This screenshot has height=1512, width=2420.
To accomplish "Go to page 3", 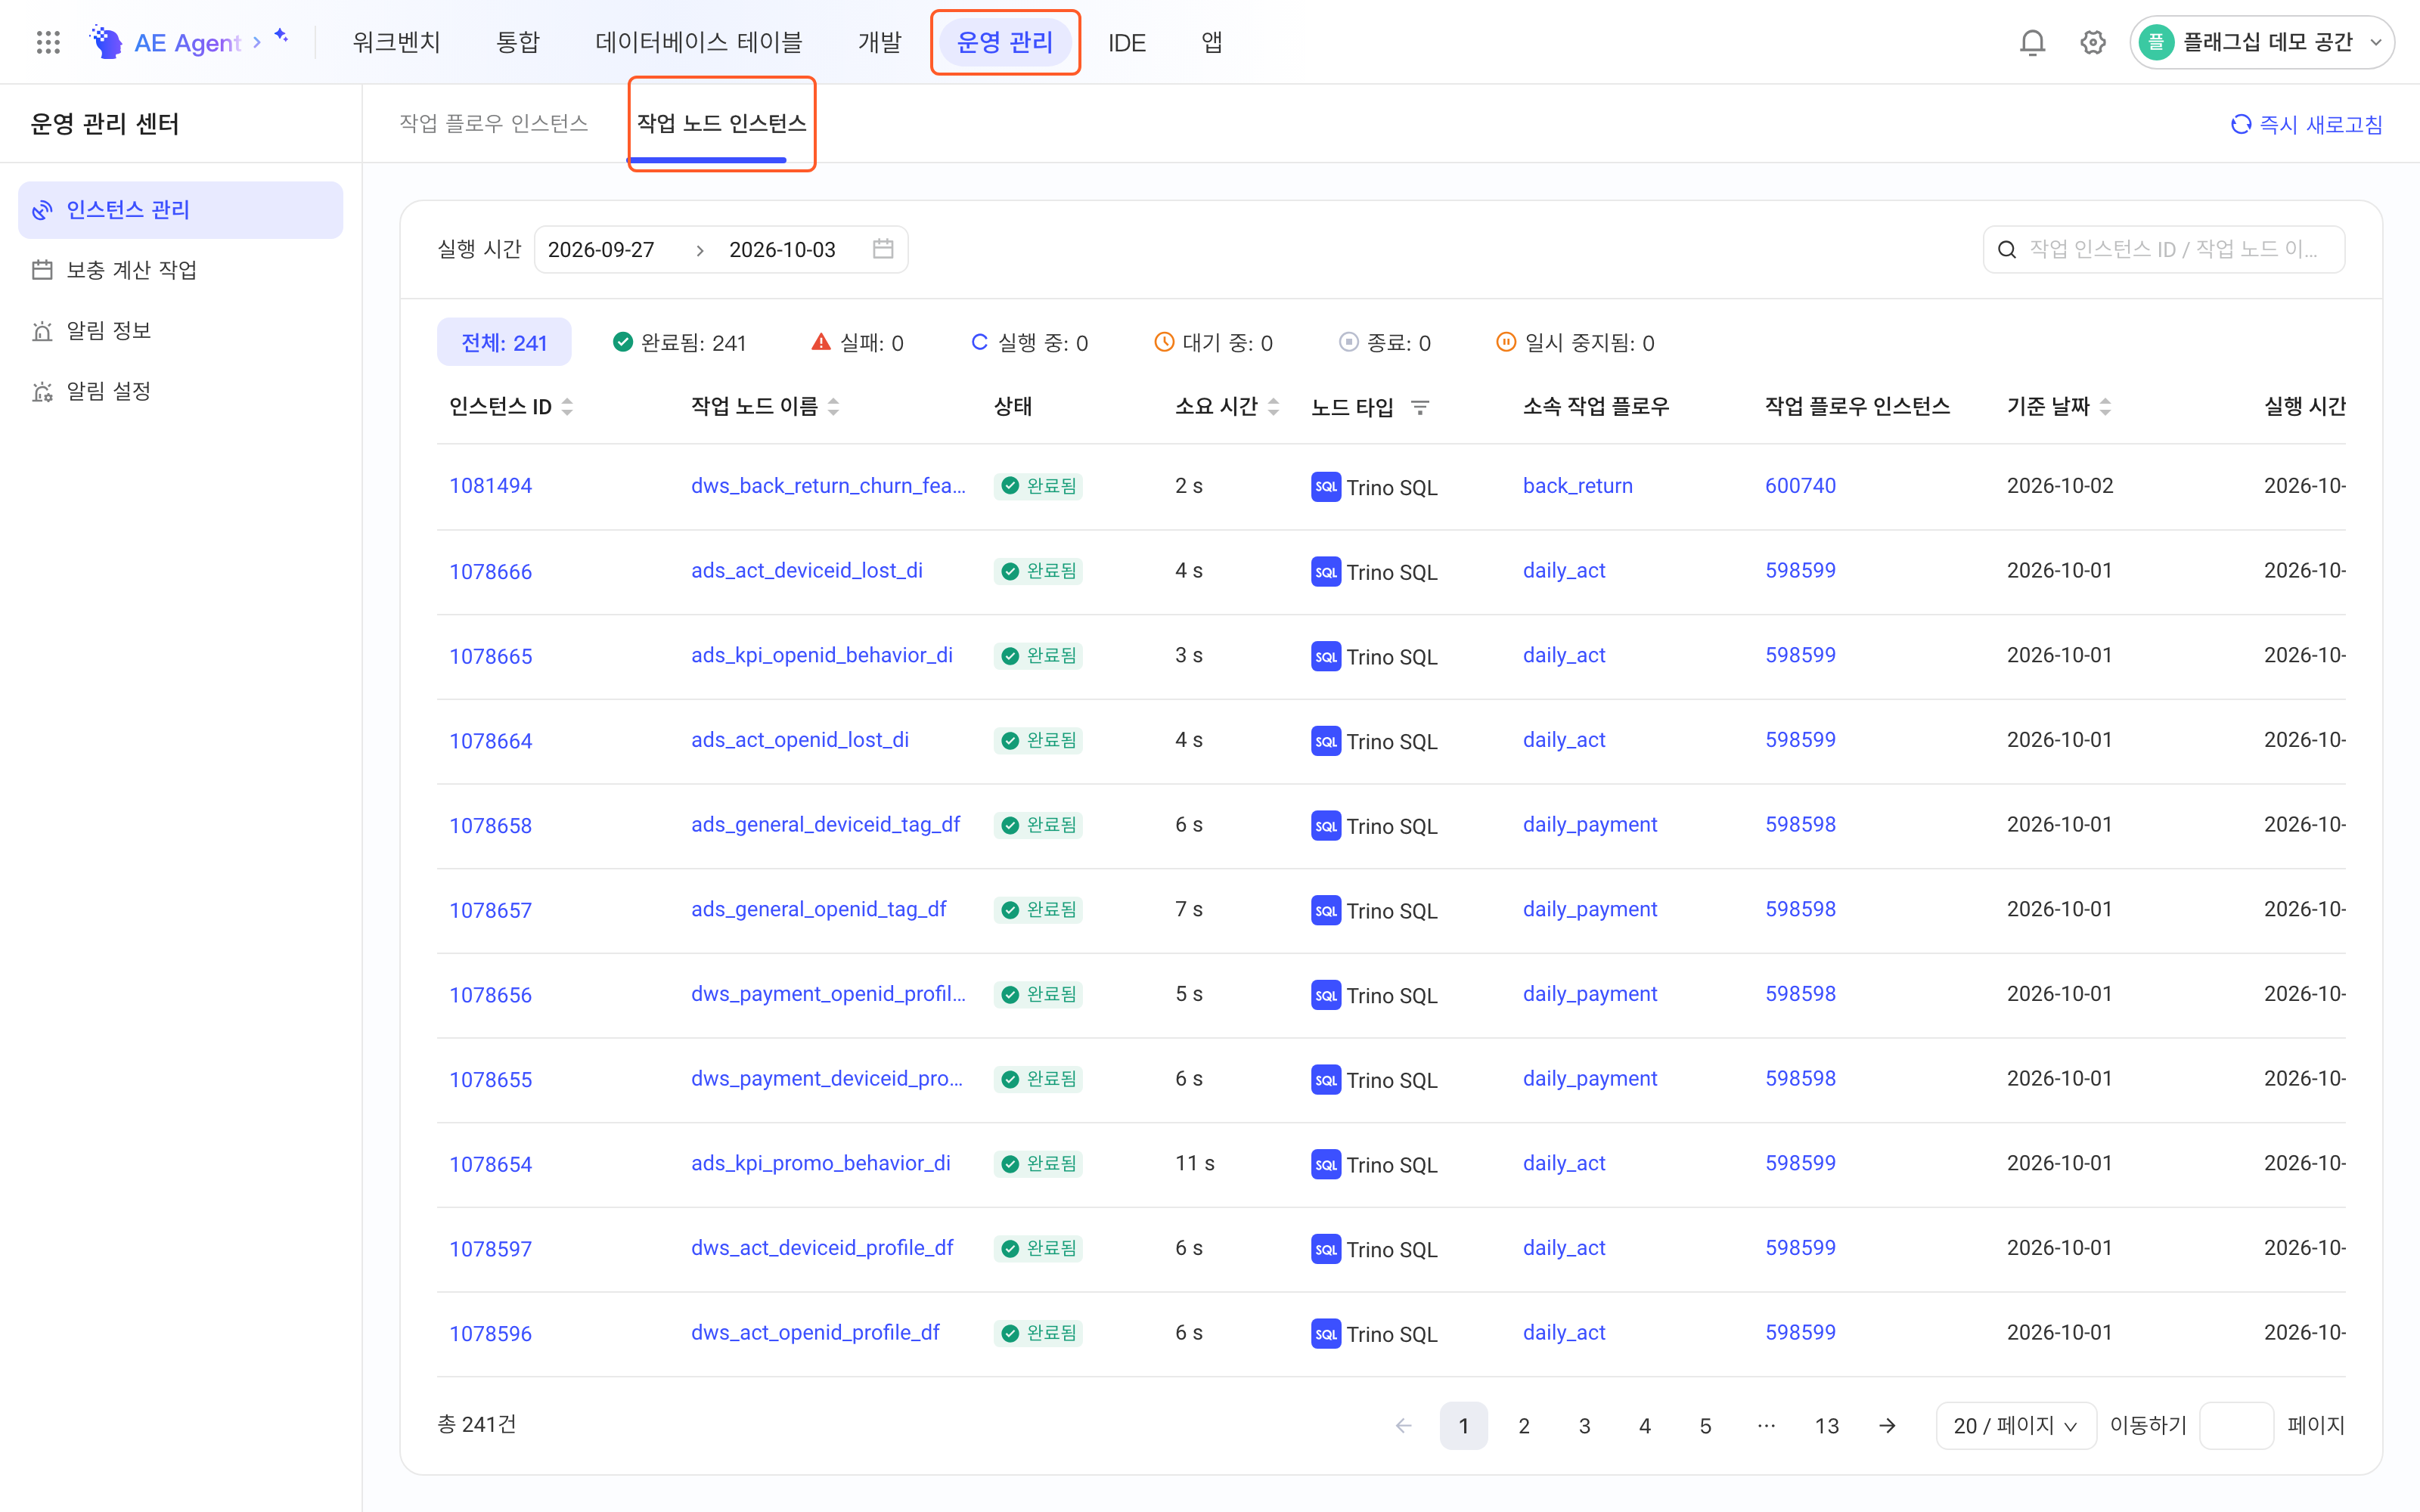I will coord(1584,1425).
